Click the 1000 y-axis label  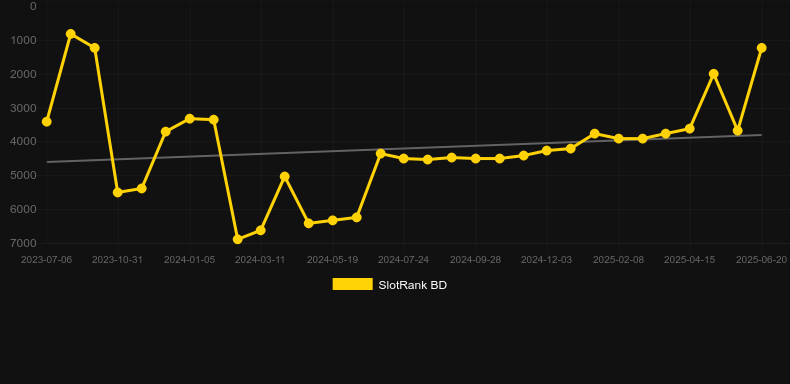[23, 40]
